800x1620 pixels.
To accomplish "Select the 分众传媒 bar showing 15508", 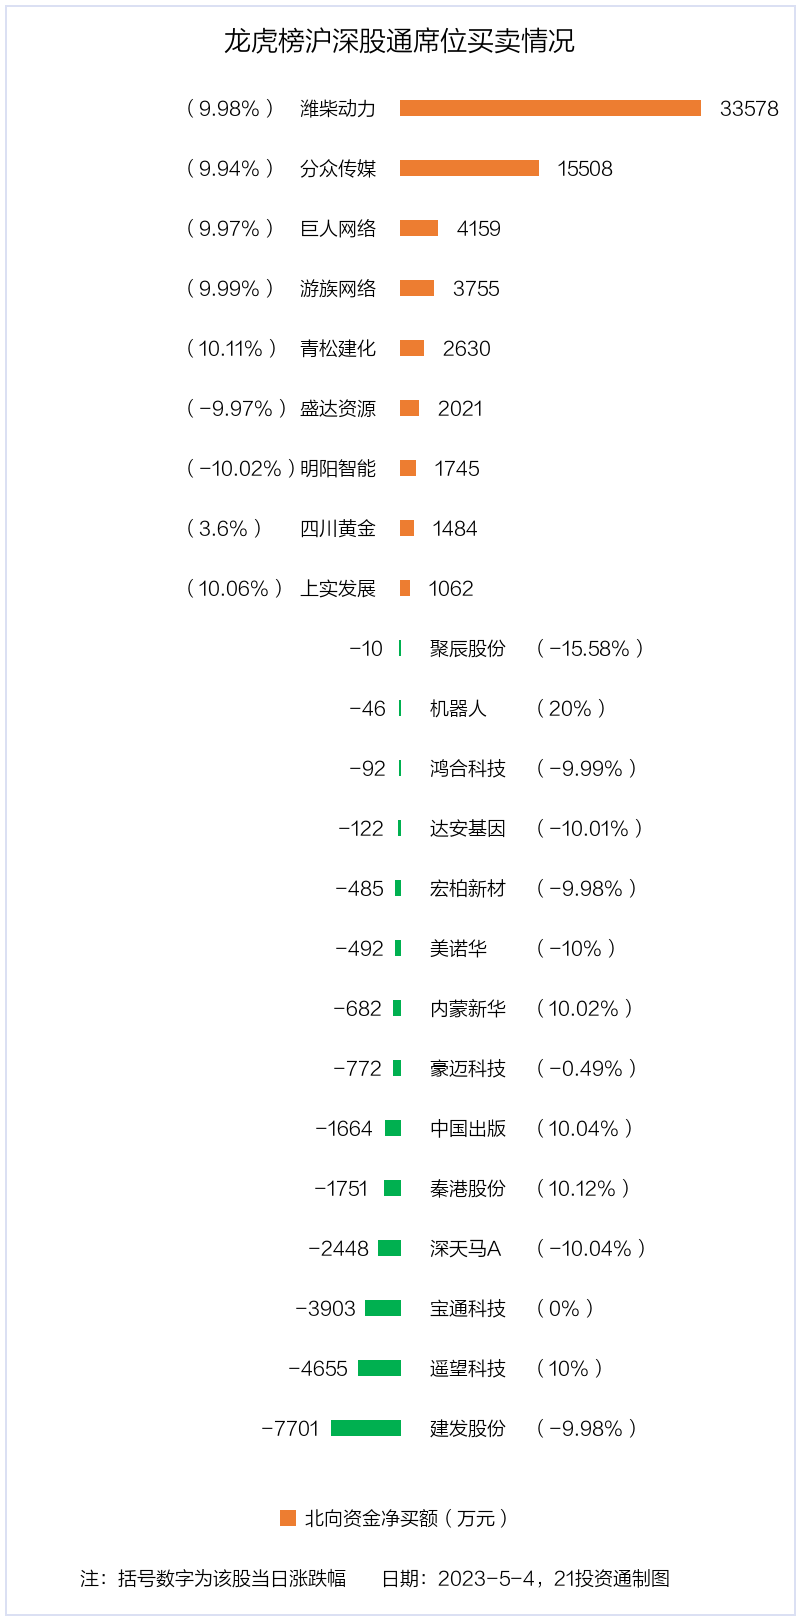I will 469,168.
